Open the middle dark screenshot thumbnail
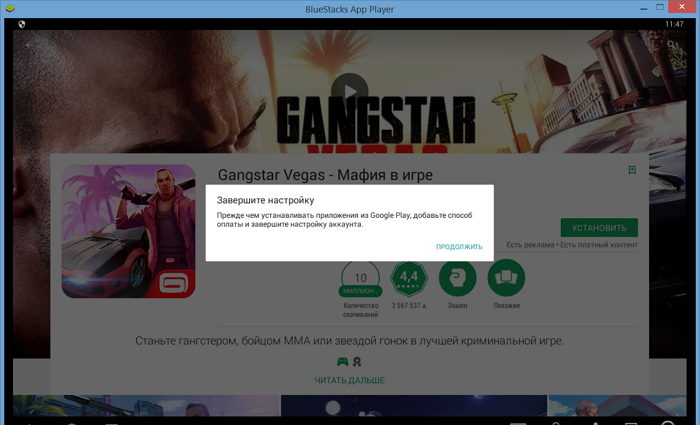 click(414, 405)
